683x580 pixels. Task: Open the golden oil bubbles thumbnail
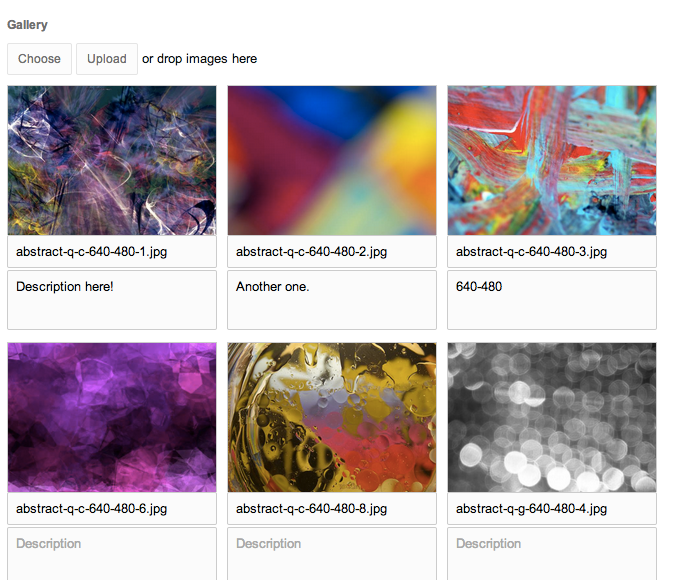(x=332, y=418)
